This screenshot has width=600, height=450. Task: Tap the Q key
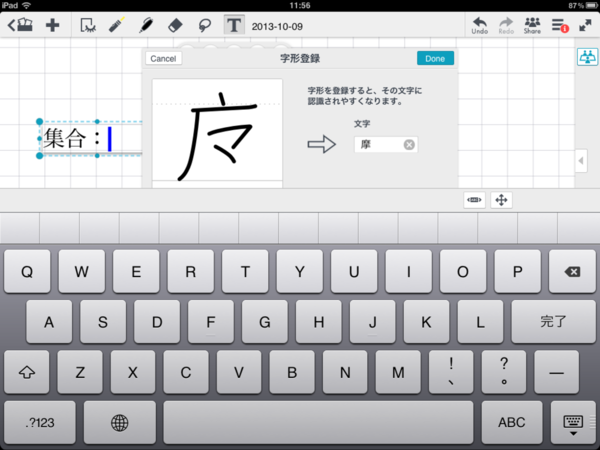(27, 272)
